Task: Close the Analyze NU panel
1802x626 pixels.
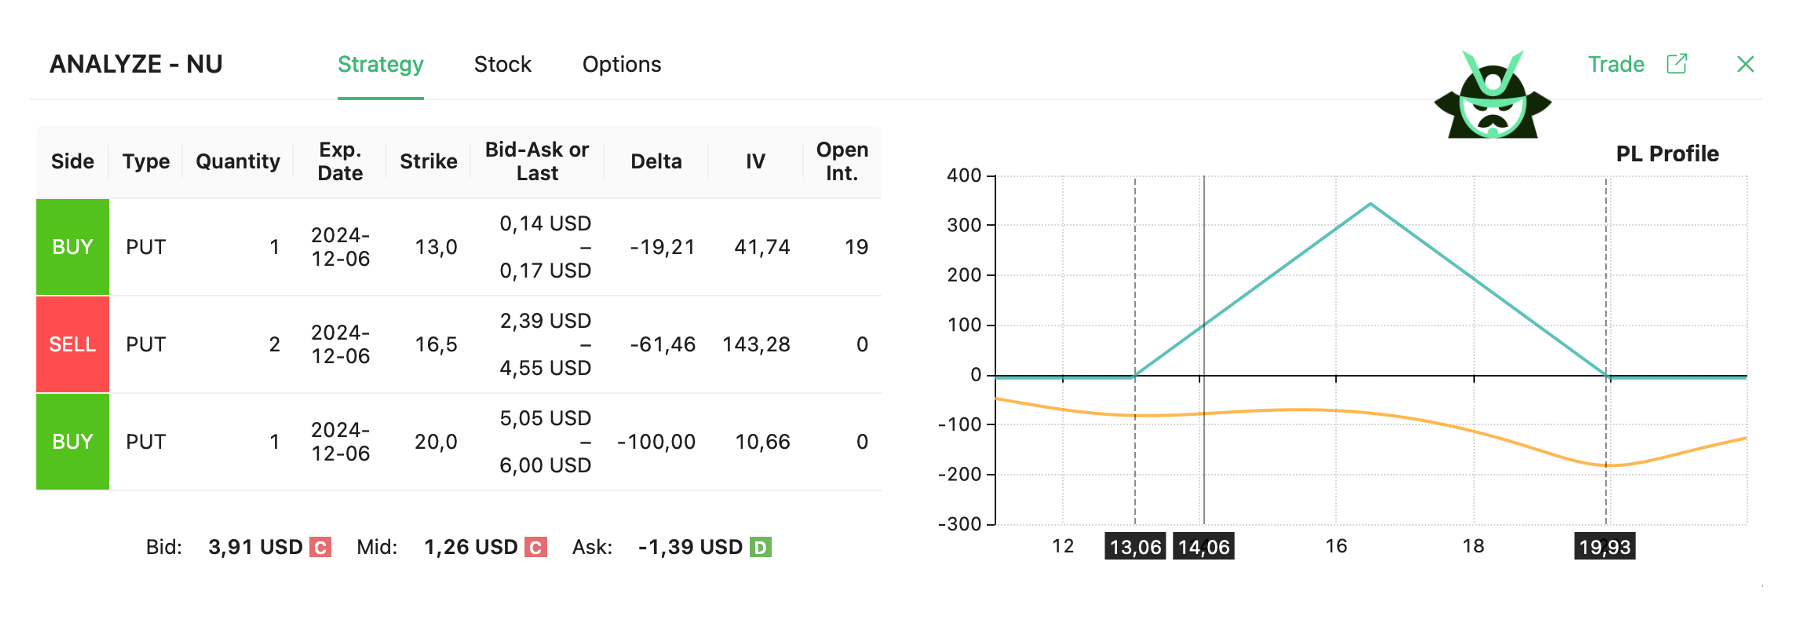Action: (x=1746, y=64)
